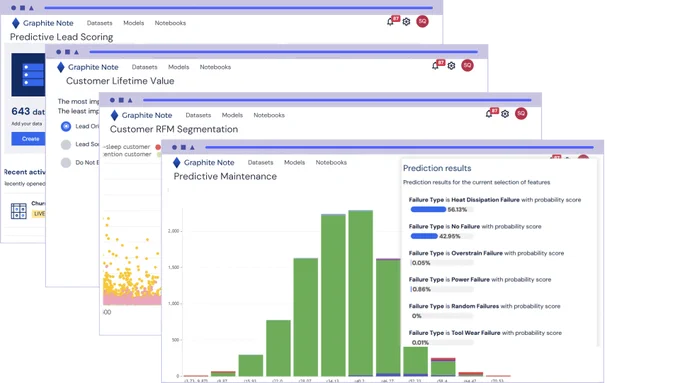Open Models in Predictive Lead Scoring window

(134, 23)
